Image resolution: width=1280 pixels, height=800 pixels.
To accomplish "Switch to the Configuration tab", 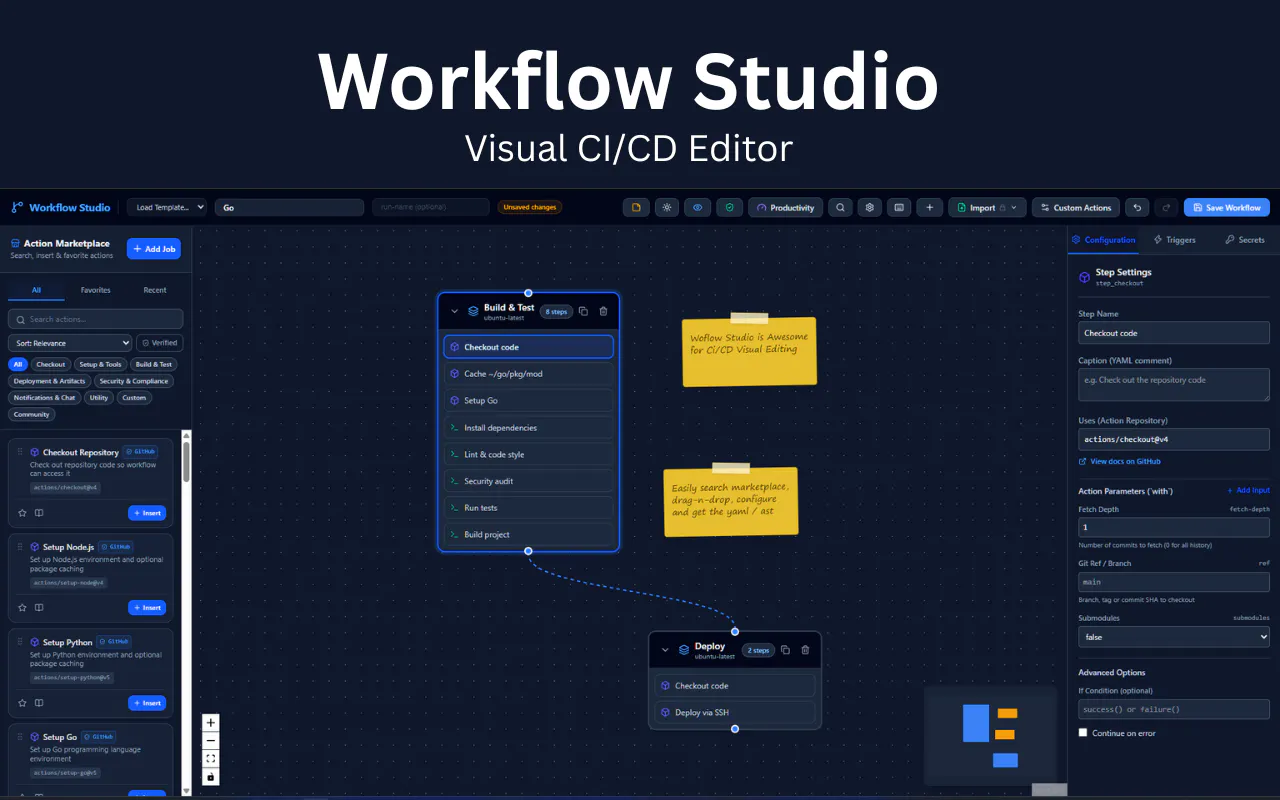I will (1103, 240).
